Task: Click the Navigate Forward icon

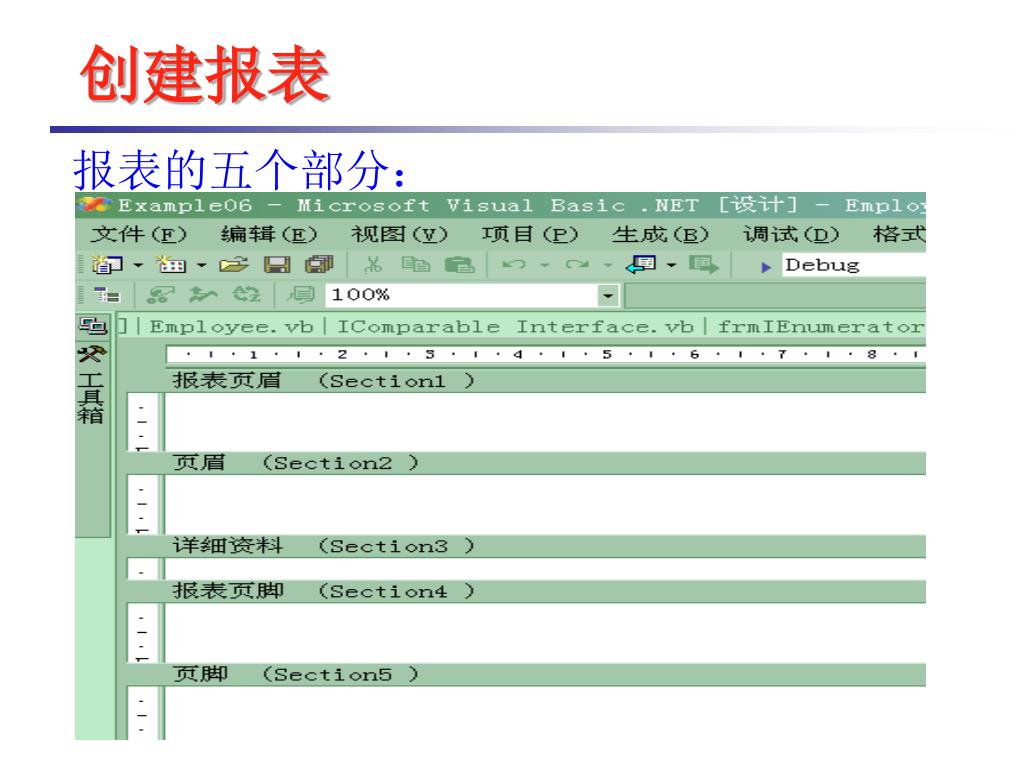Action: pyautogui.click(x=703, y=264)
